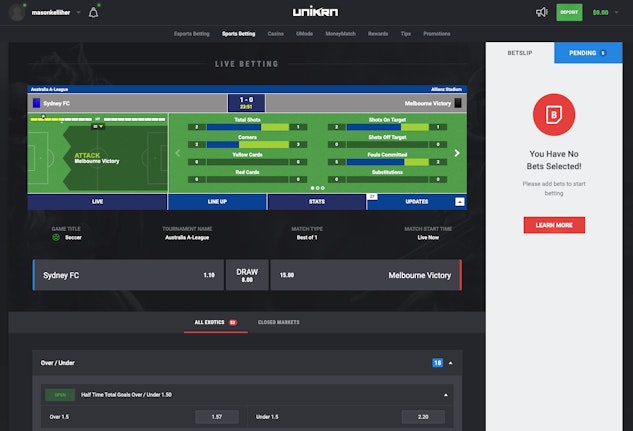The width and height of the screenshot is (633, 431).
Task: Open the Closed Markets tab
Action: 278,322
